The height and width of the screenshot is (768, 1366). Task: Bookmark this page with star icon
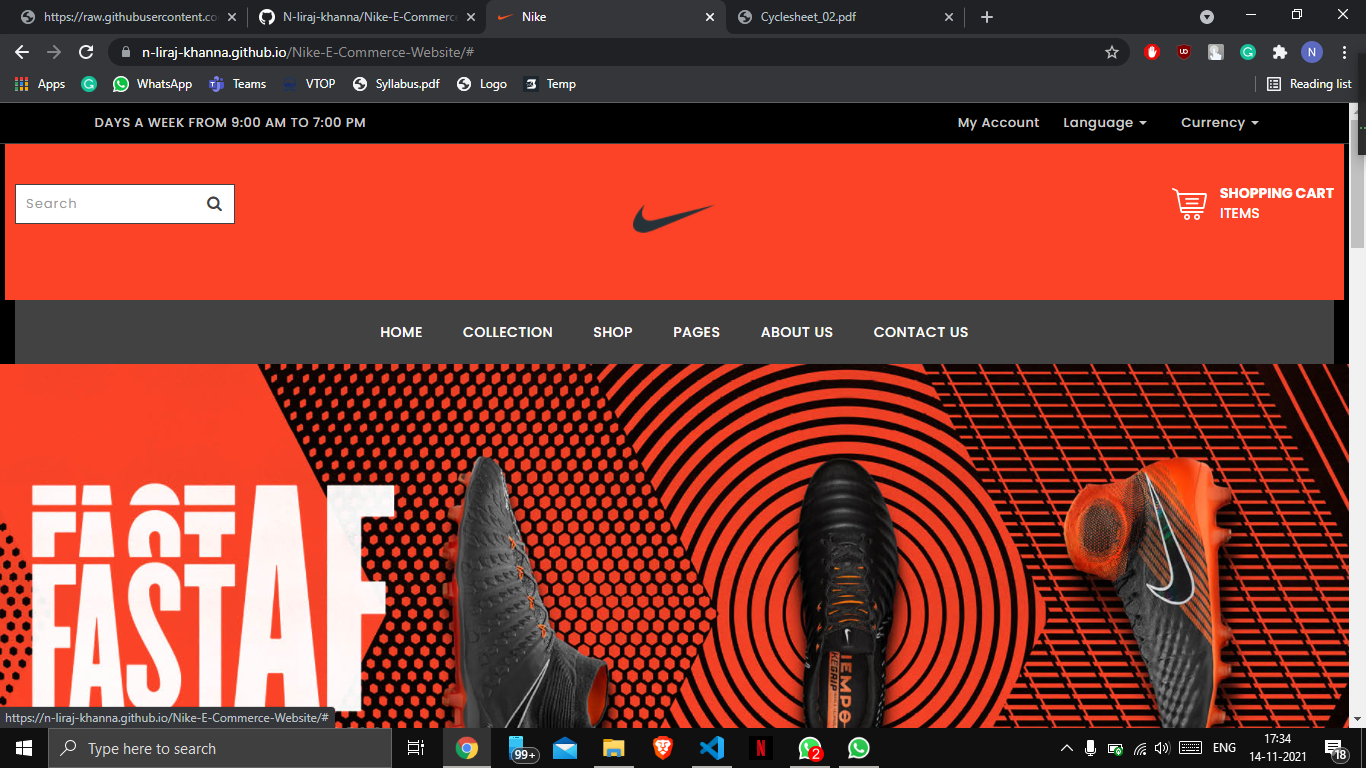[x=1112, y=52]
